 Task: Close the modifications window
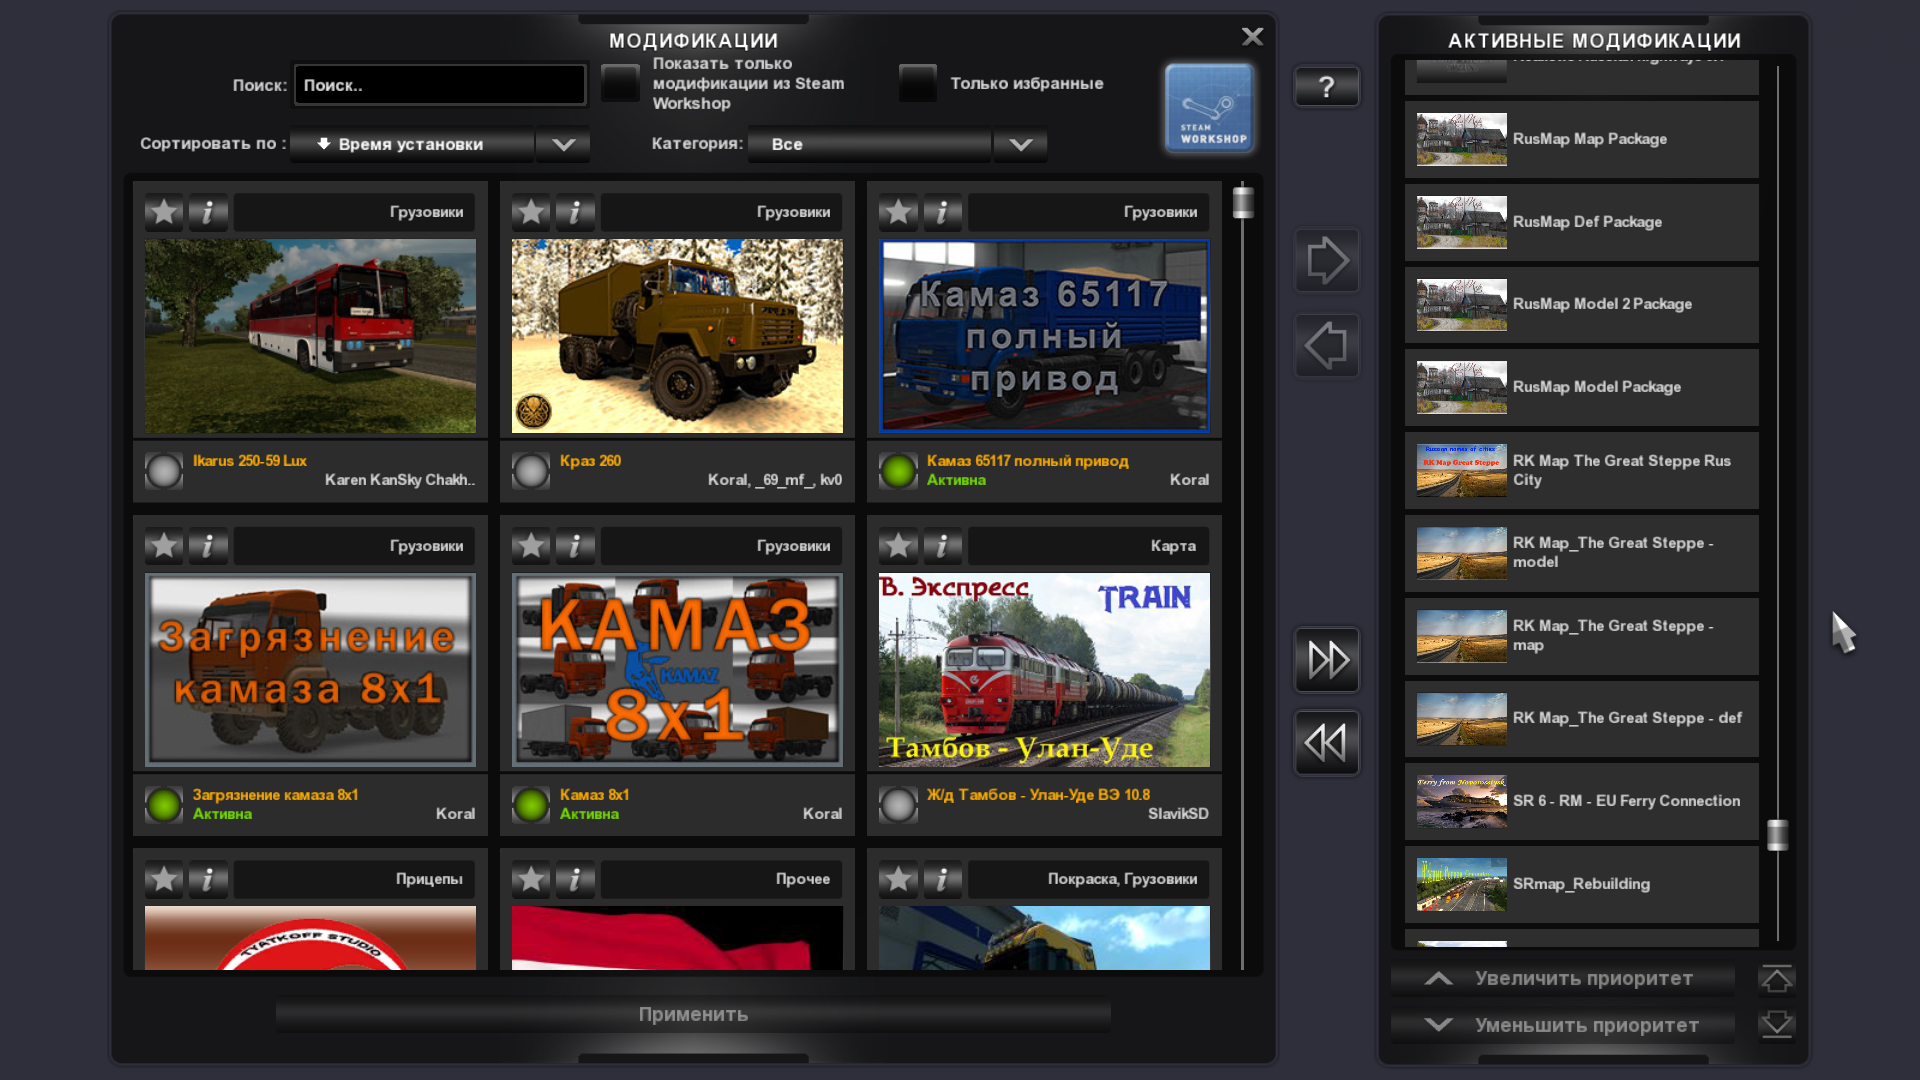click(x=1252, y=37)
